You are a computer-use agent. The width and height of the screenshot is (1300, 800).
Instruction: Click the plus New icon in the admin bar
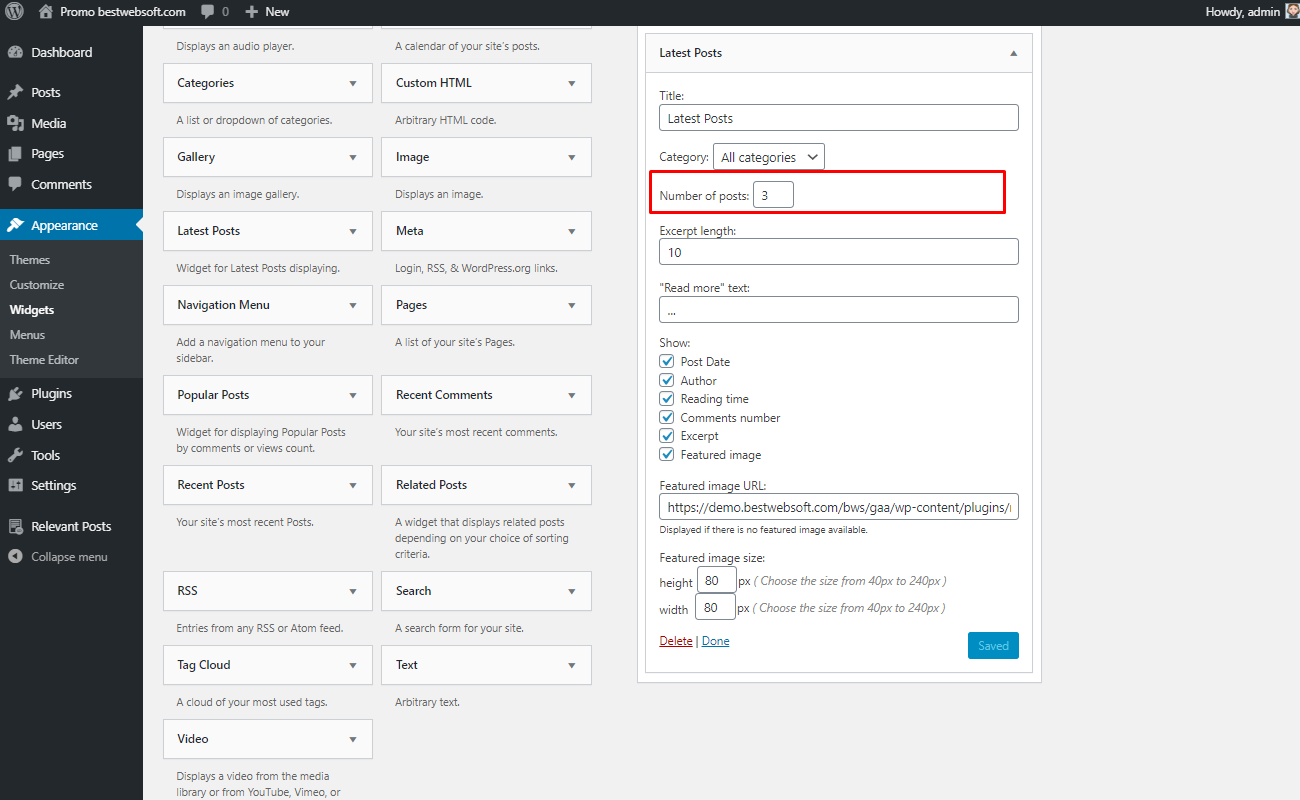pyautogui.click(x=252, y=12)
